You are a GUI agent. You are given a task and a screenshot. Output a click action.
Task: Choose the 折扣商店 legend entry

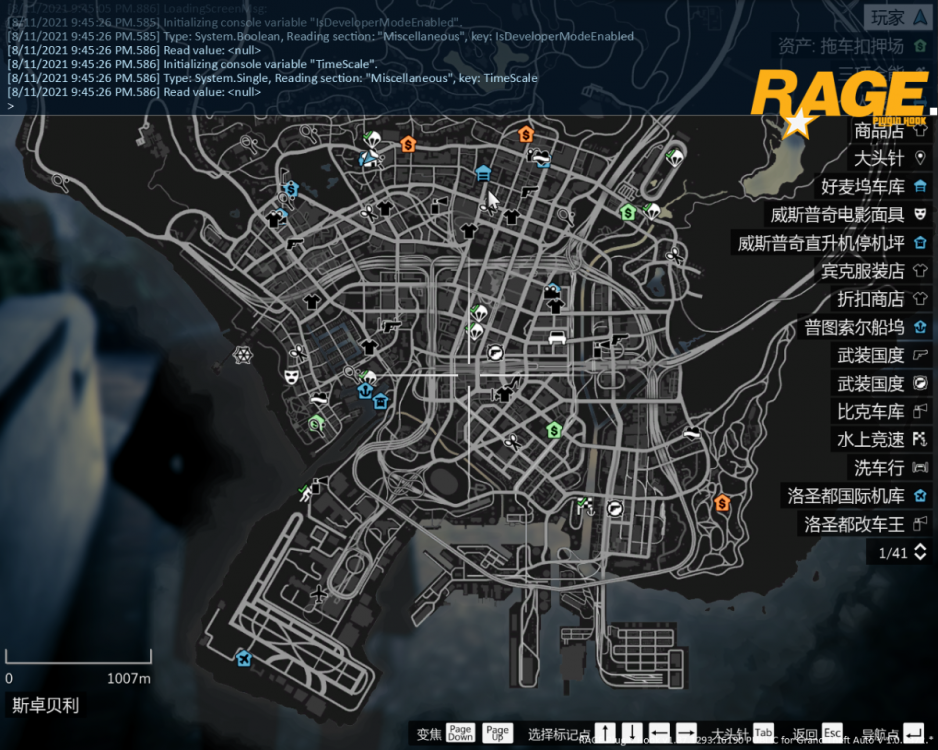click(x=882, y=299)
